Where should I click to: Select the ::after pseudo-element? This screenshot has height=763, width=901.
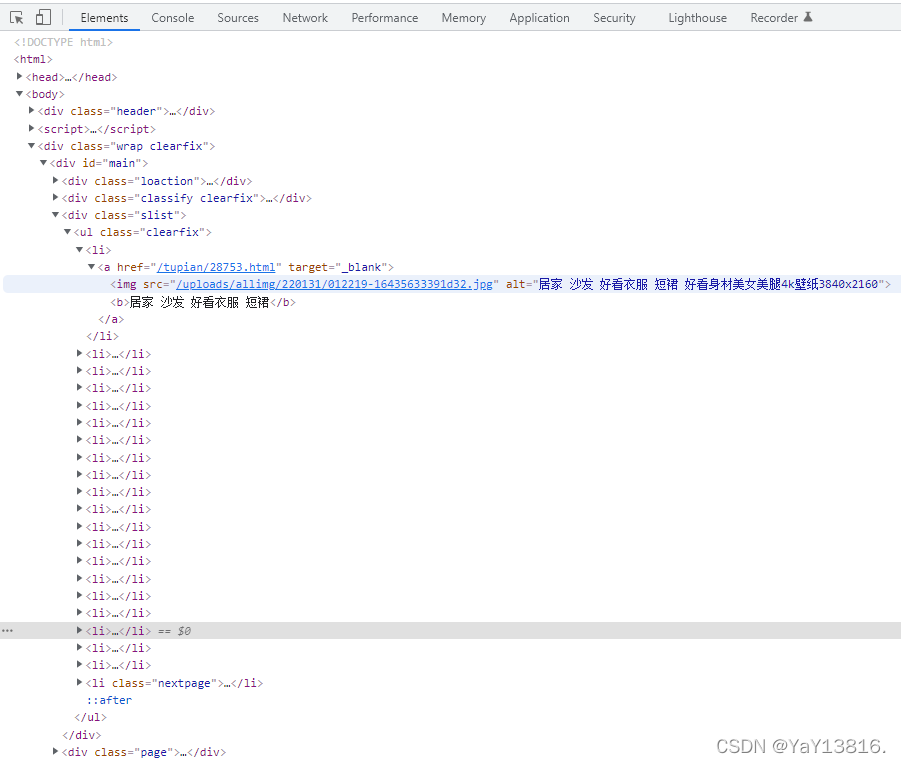109,700
